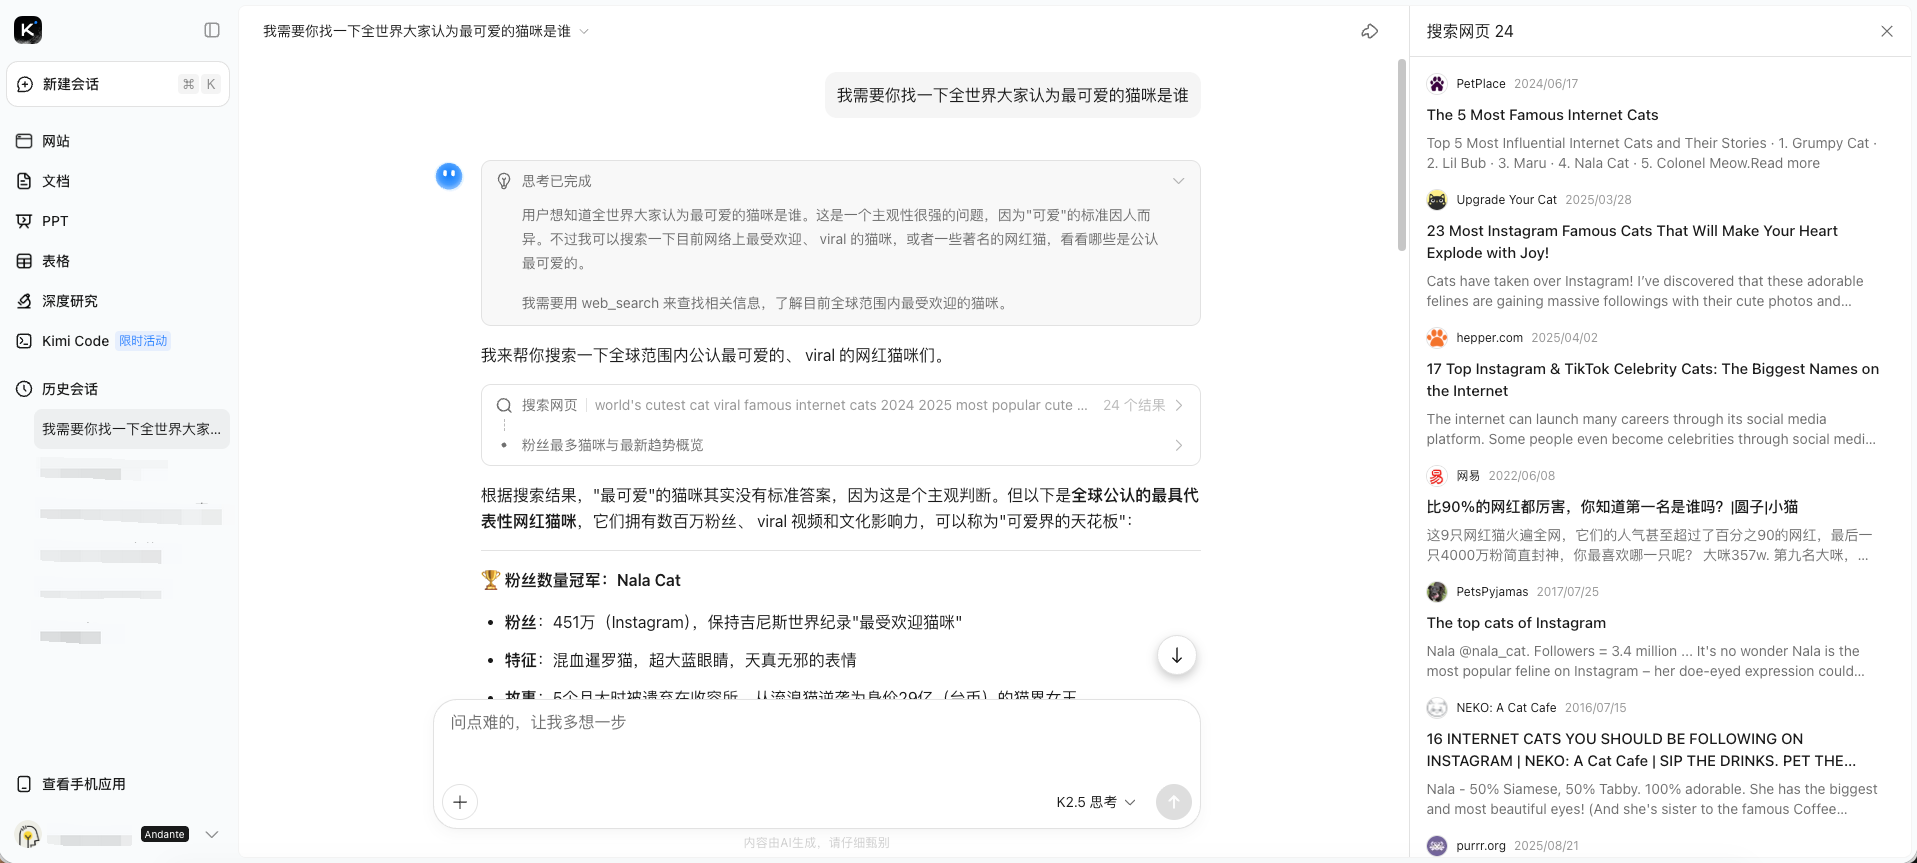Click the Kimi Code terminal icon
This screenshot has height=863, width=1917.
(x=24, y=341)
